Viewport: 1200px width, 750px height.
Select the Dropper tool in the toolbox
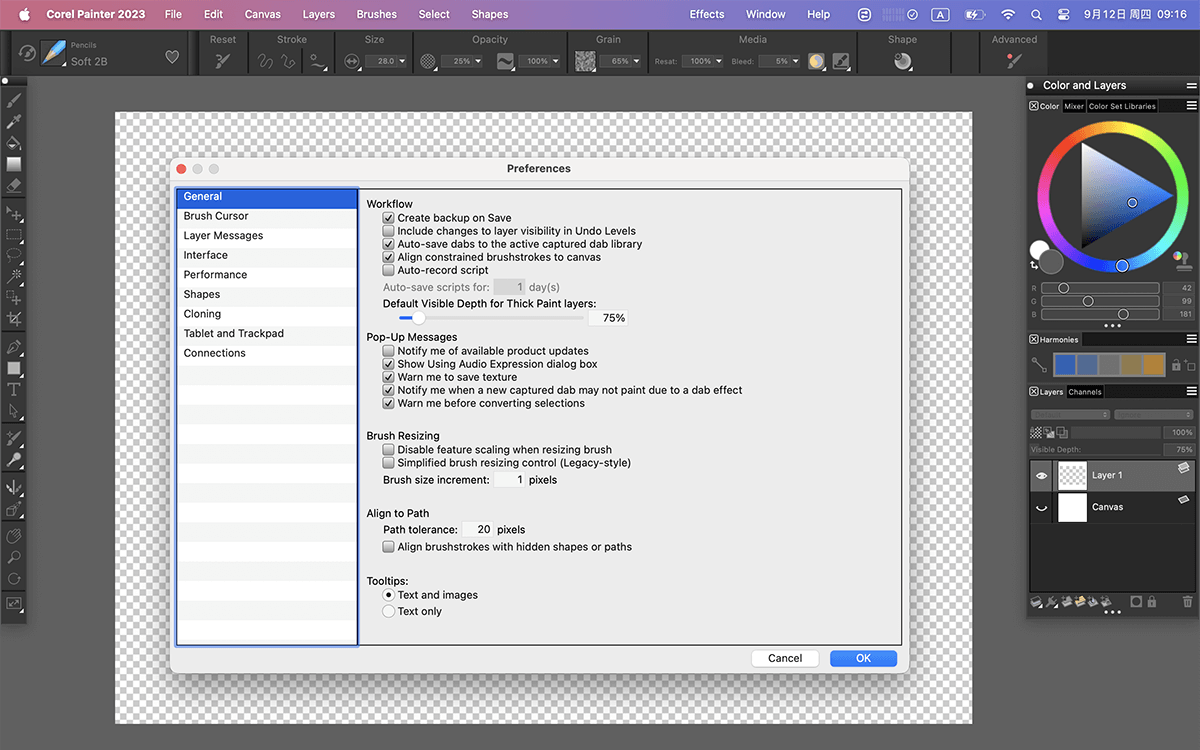14,122
